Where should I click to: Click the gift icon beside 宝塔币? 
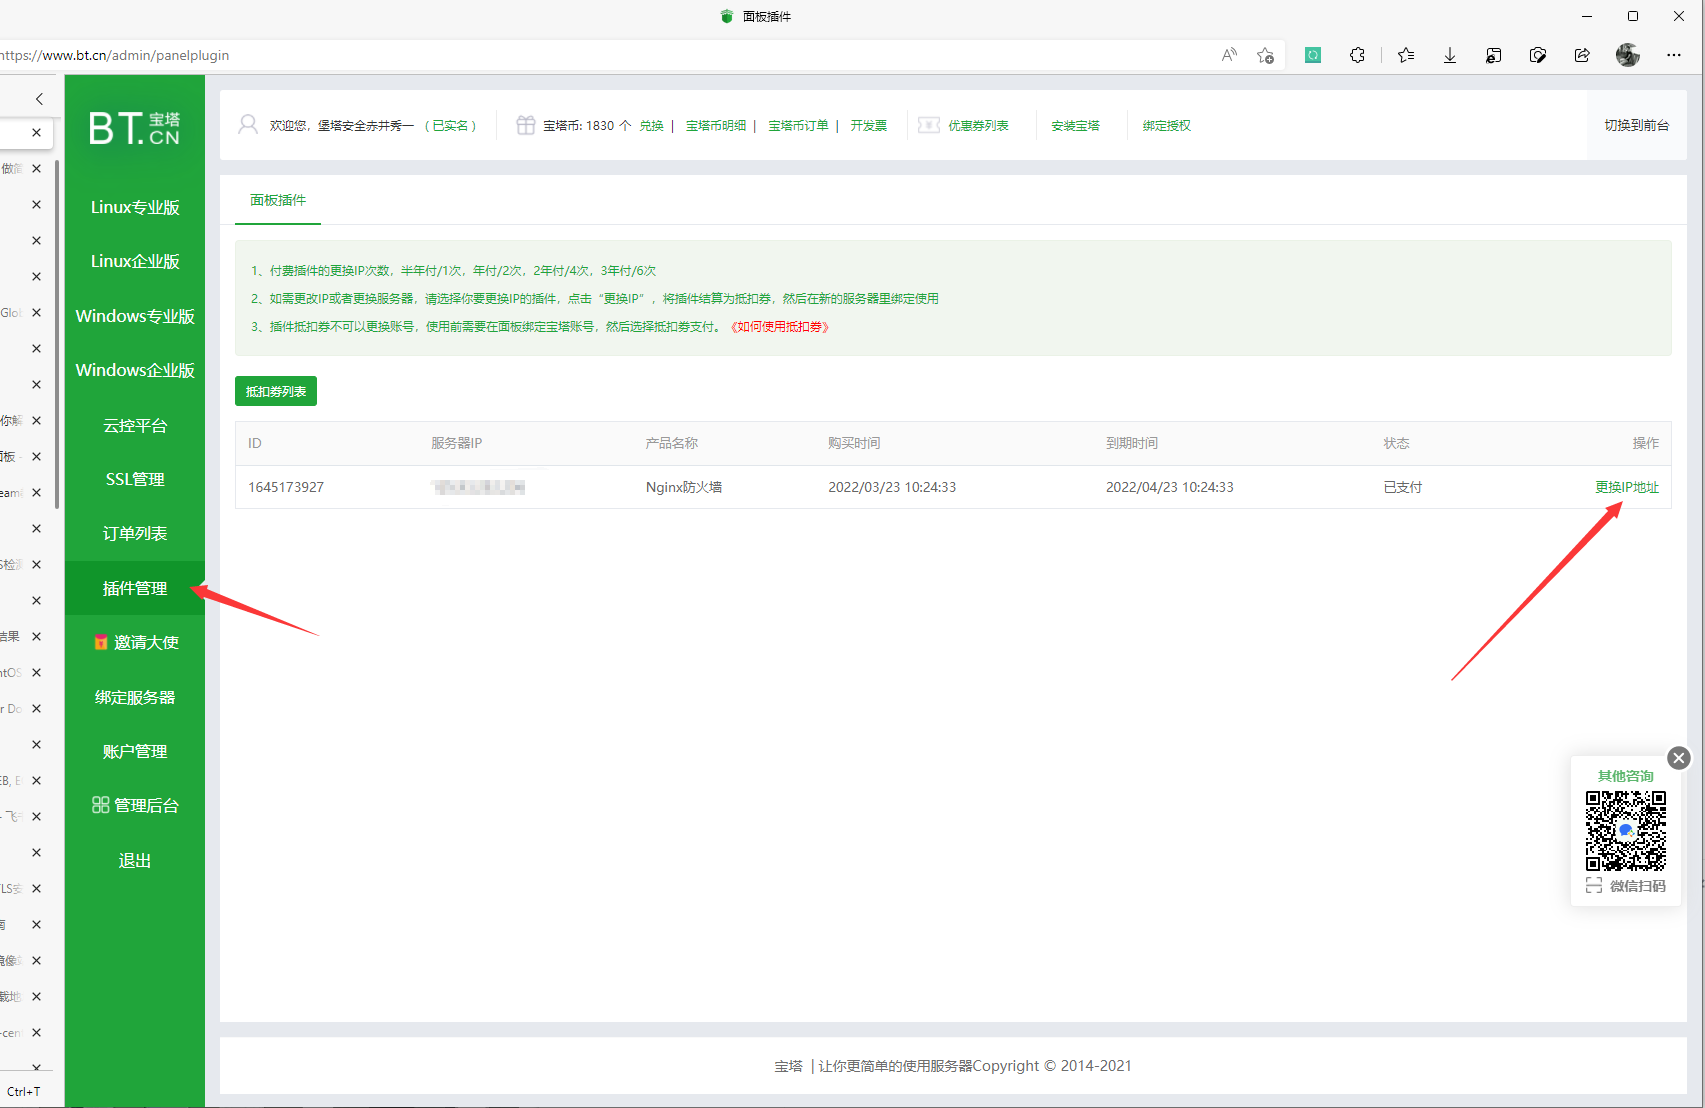[526, 125]
